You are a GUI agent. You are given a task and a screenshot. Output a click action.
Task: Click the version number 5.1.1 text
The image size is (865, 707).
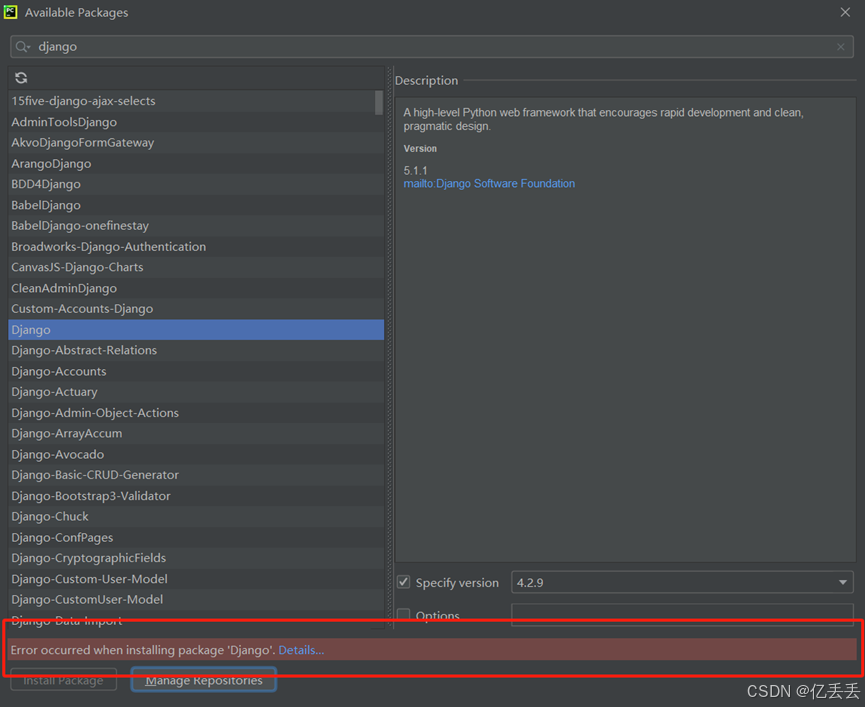[415, 170]
